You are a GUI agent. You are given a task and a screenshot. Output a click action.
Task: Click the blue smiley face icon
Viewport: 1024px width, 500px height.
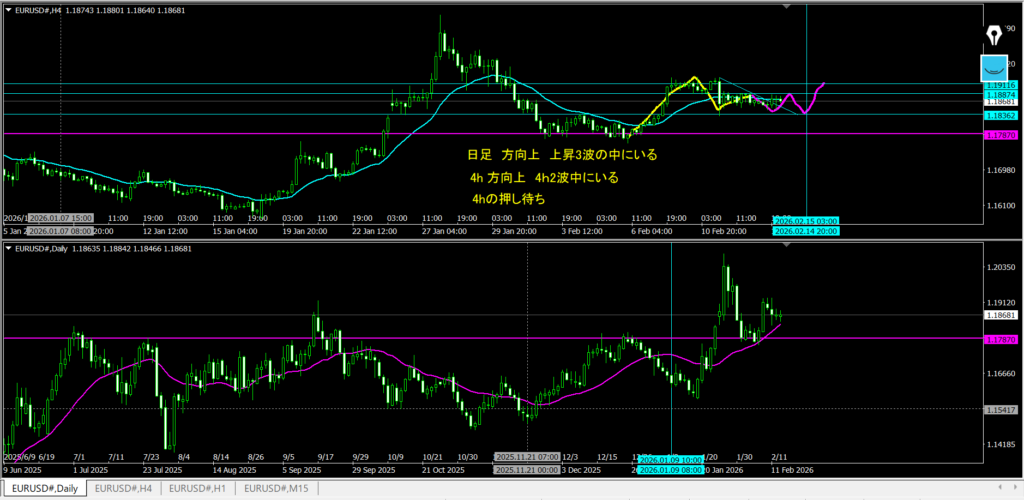pos(995,69)
